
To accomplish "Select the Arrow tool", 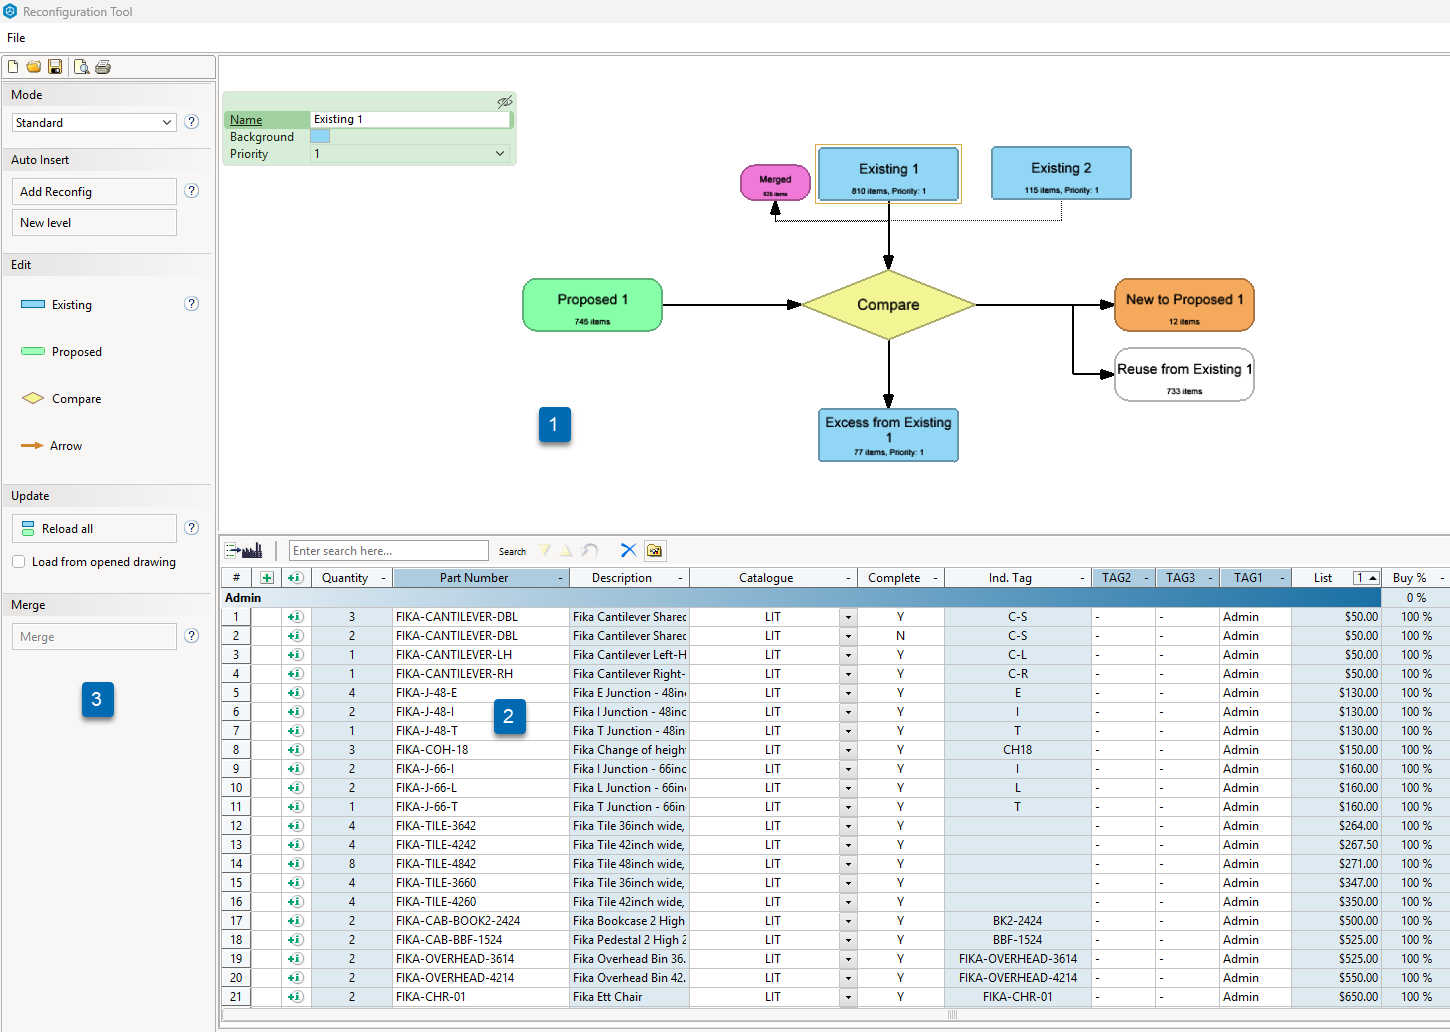I will pyautogui.click(x=52, y=446).
